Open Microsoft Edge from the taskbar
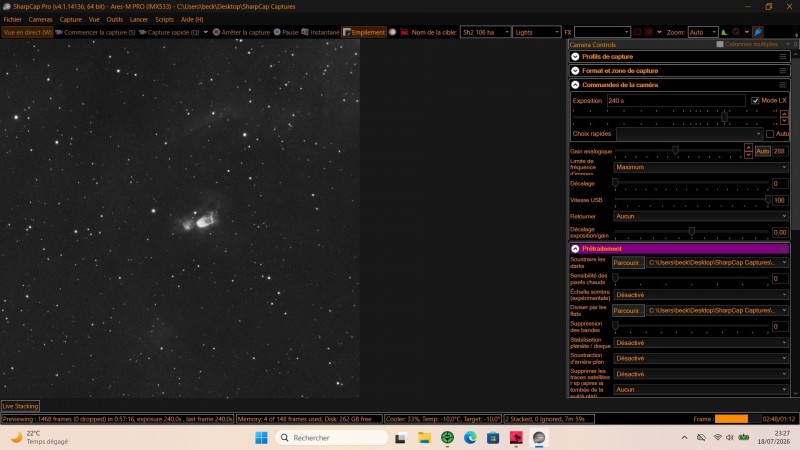 (470, 438)
